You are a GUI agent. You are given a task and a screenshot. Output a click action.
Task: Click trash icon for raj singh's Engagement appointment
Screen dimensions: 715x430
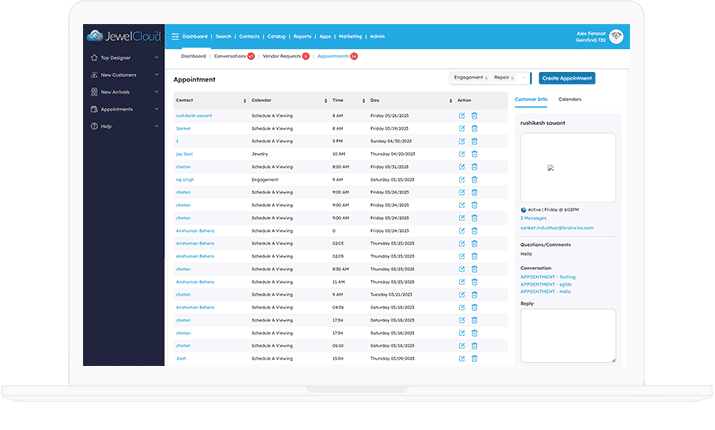[x=474, y=179]
